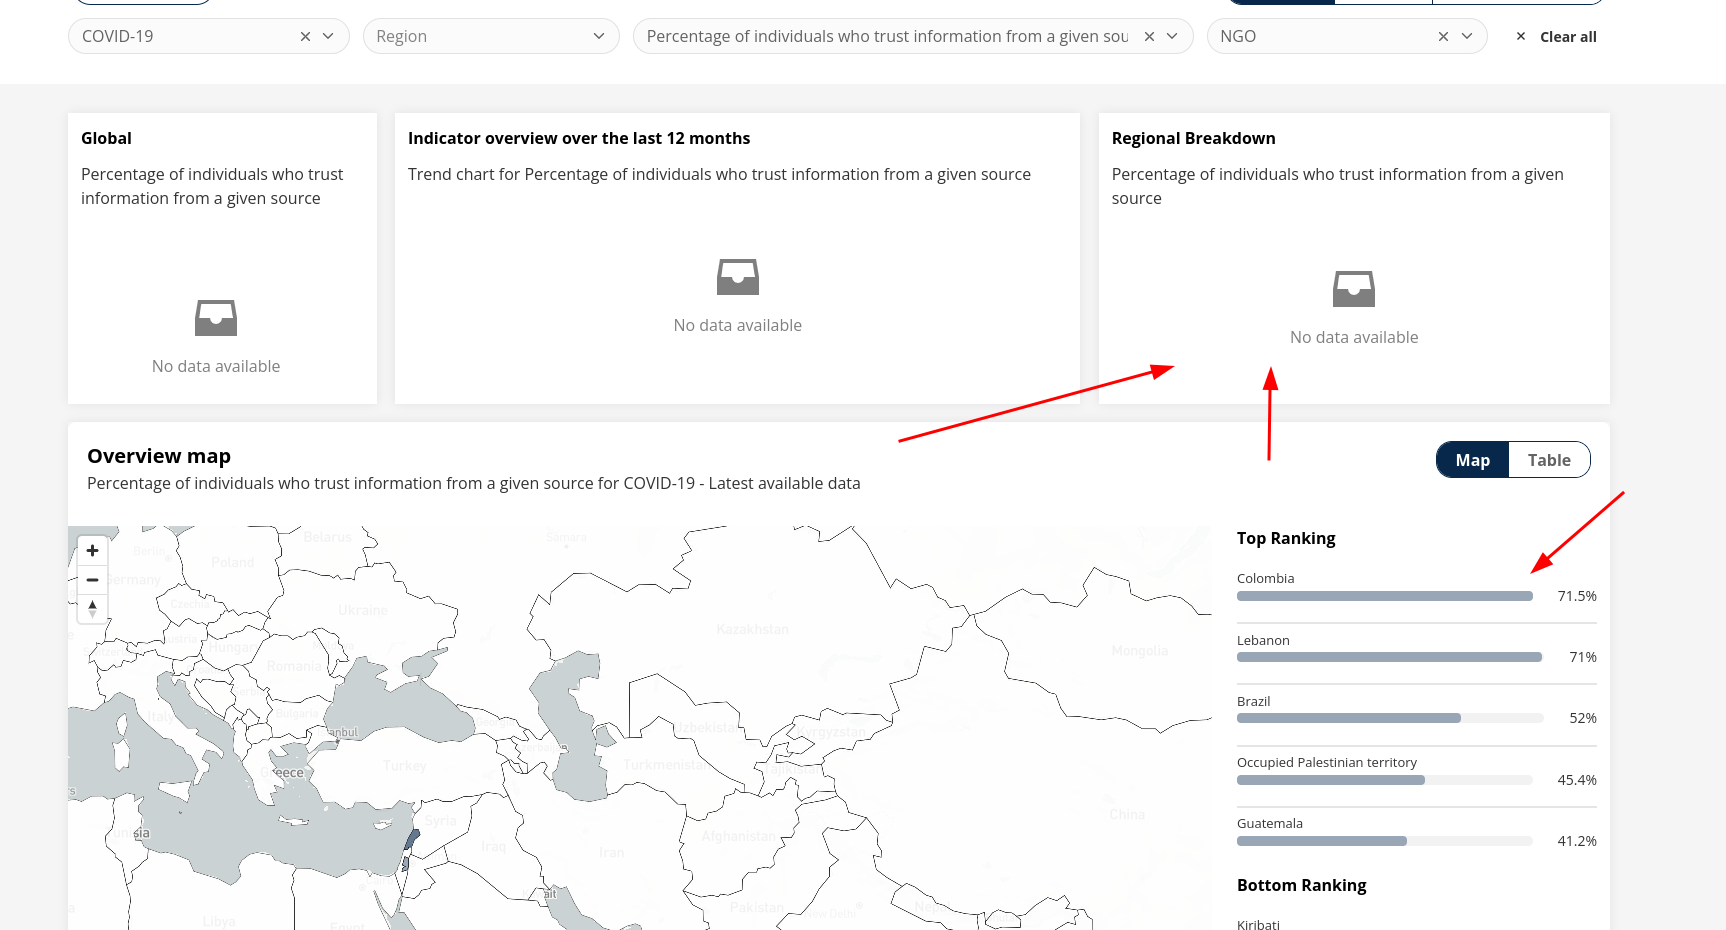Click Lebanon in the Top Ranking list
Image resolution: width=1726 pixels, height=930 pixels.
(1263, 640)
